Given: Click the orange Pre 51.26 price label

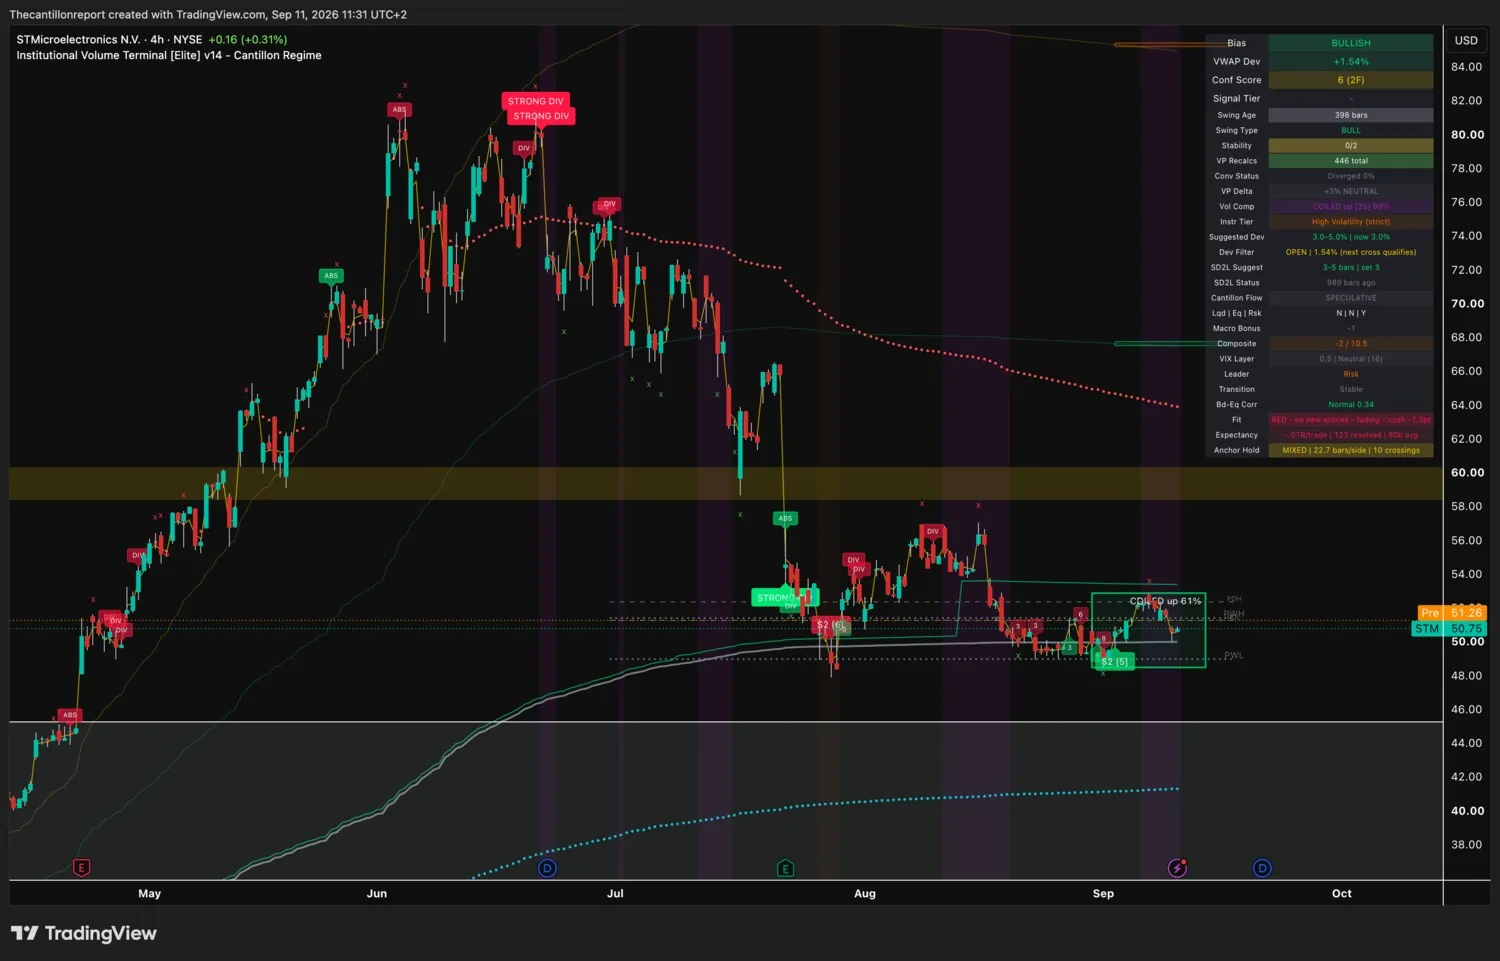Looking at the screenshot, I should [x=1451, y=613].
